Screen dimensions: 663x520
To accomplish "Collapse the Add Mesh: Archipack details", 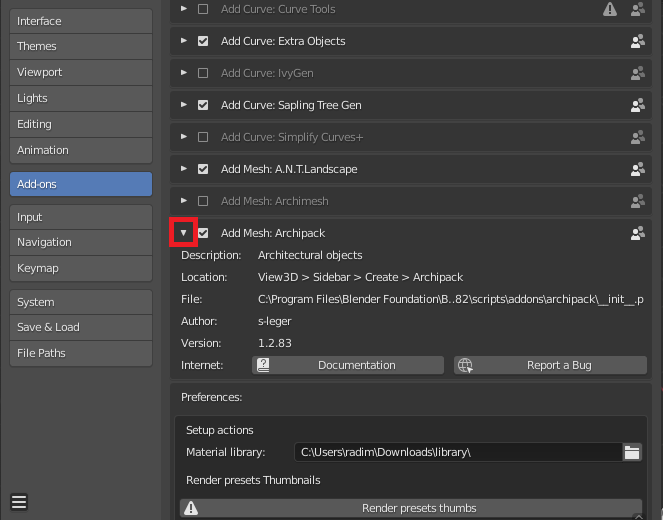I will point(183,233).
